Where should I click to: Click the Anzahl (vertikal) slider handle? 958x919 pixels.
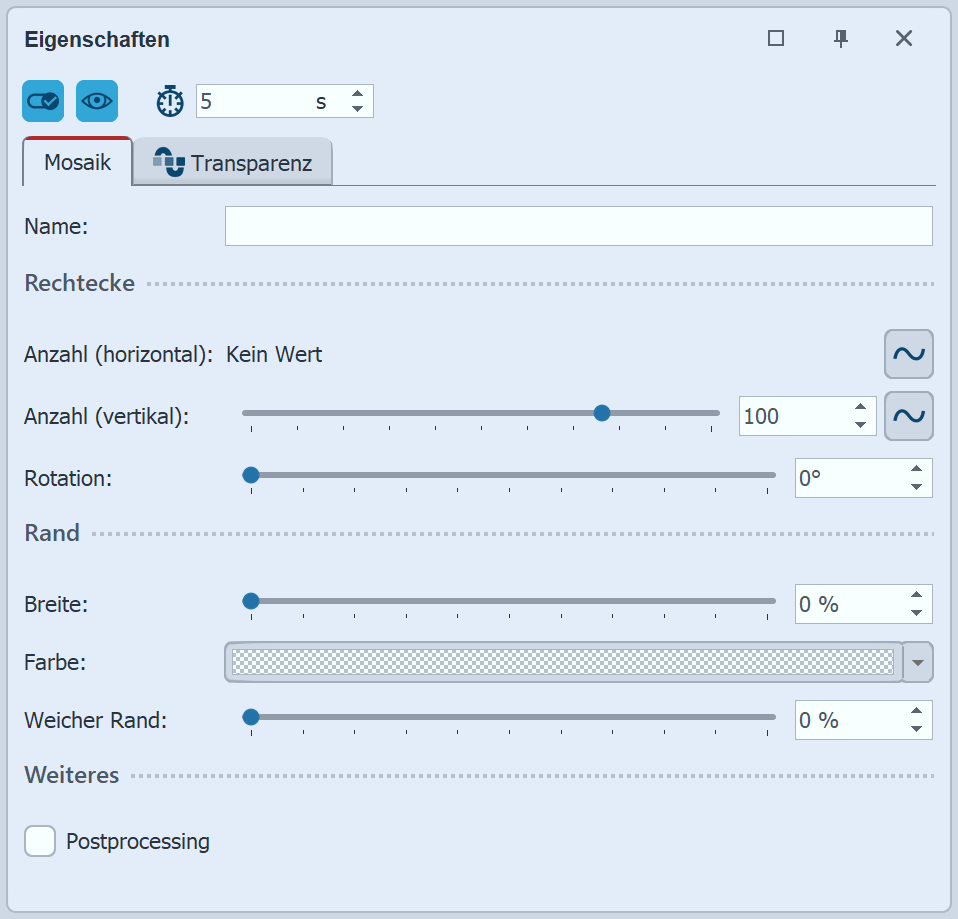pos(602,413)
